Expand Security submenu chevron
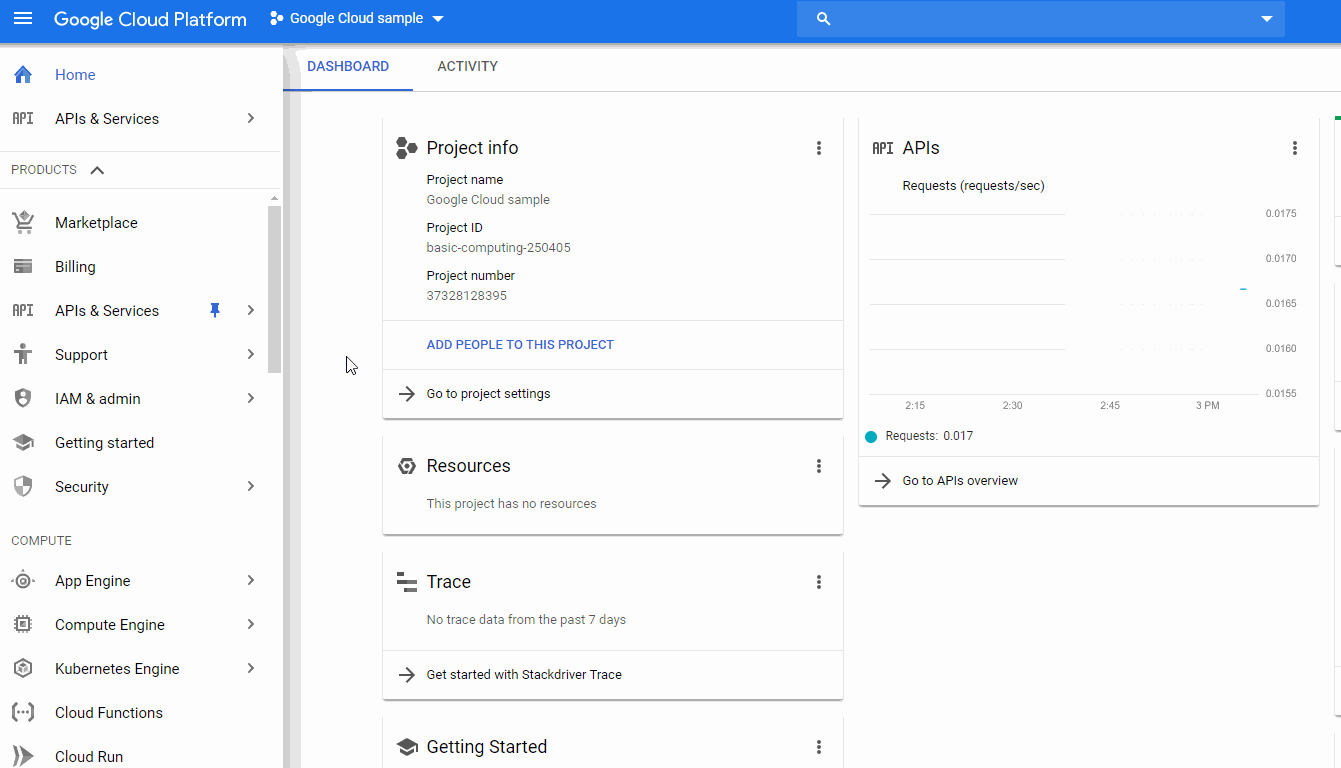 pyautogui.click(x=251, y=486)
